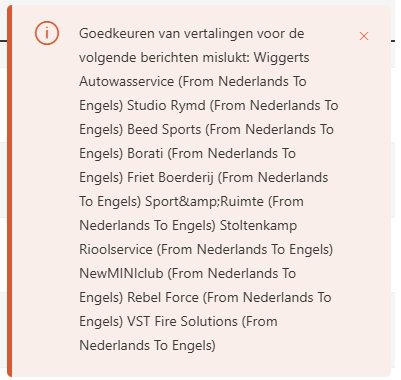Click the 'Studio Rymd' message name
The width and height of the screenshot is (401, 380).
click(x=166, y=106)
